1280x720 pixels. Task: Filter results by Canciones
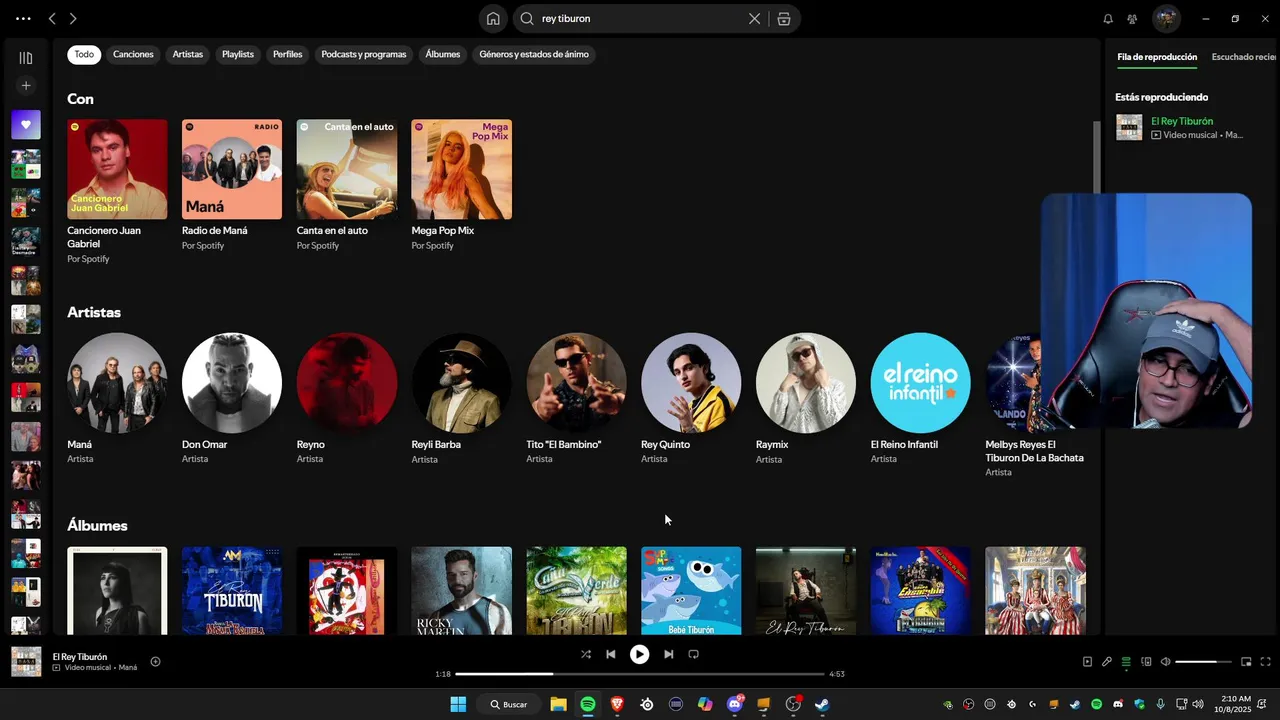click(x=133, y=54)
